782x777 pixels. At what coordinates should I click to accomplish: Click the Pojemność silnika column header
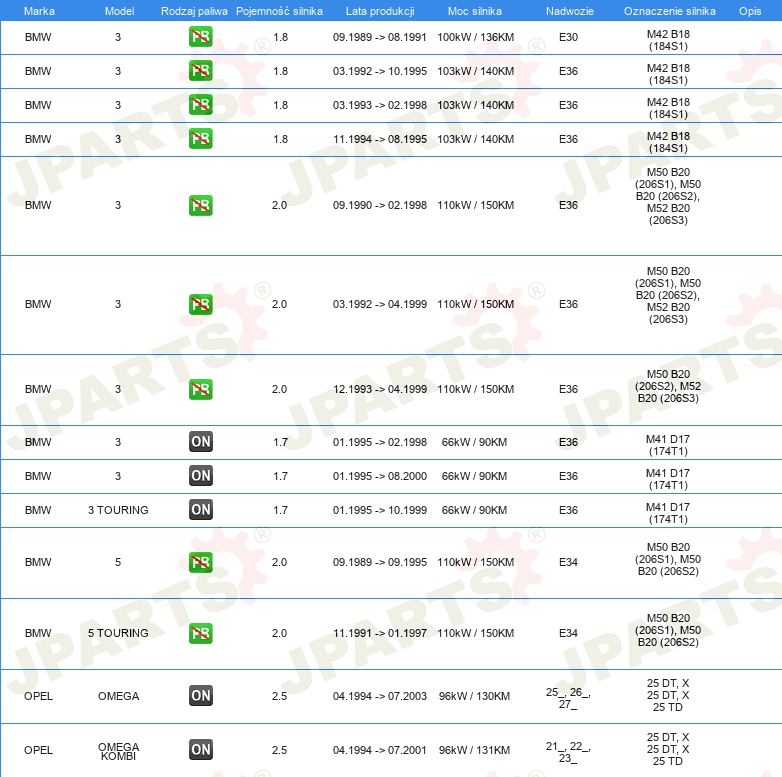tap(279, 11)
